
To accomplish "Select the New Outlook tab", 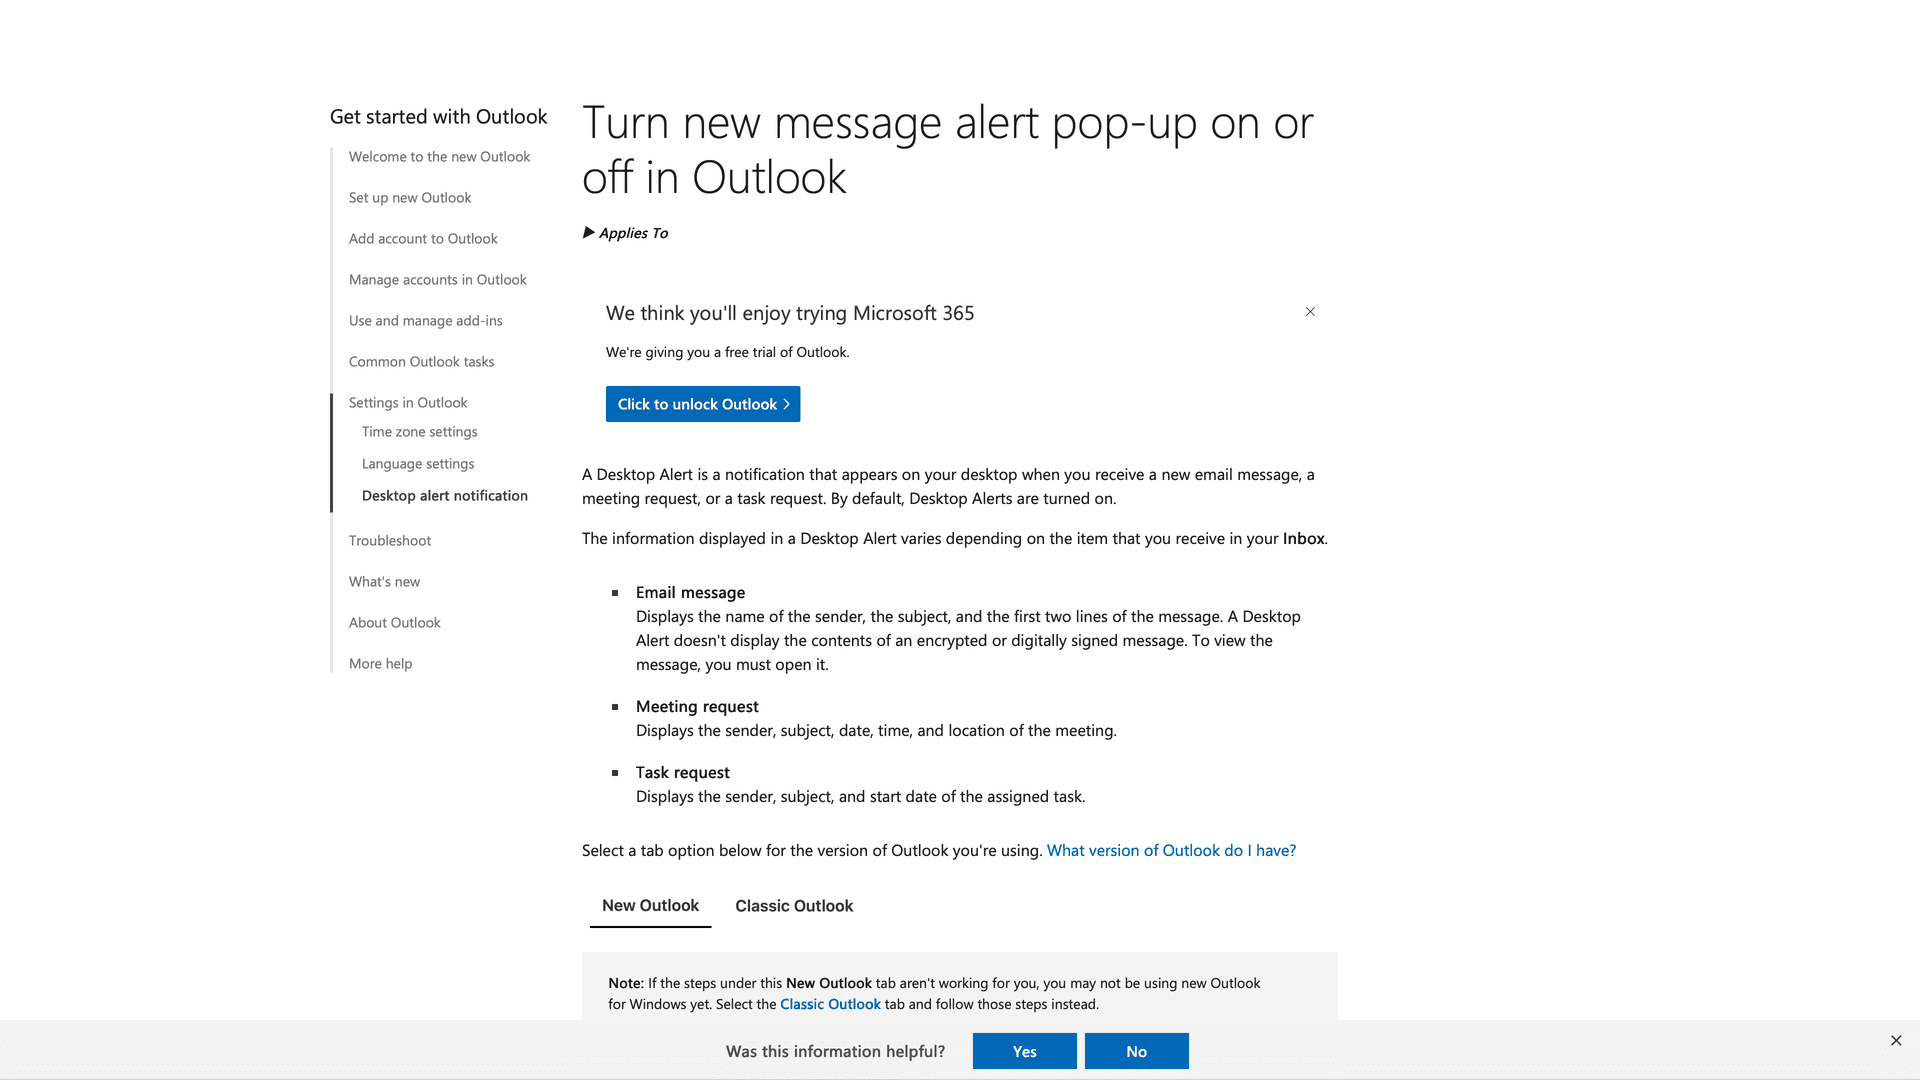I will point(650,906).
